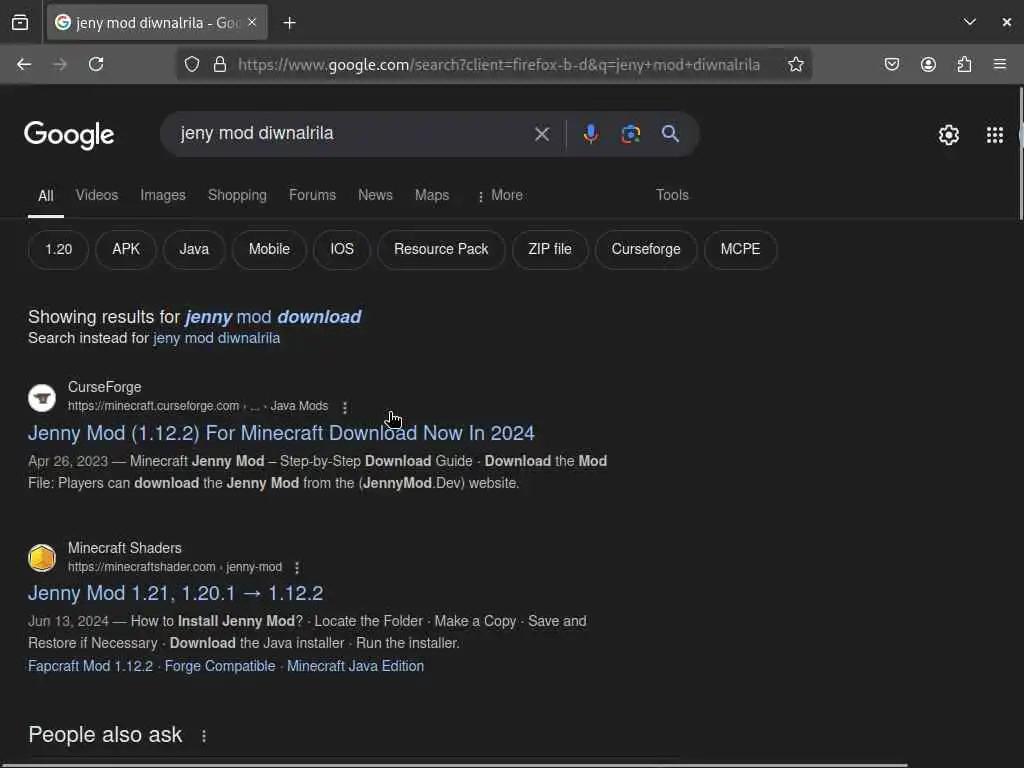
Task: Select the APK filter chip
Action: [125, 249]
